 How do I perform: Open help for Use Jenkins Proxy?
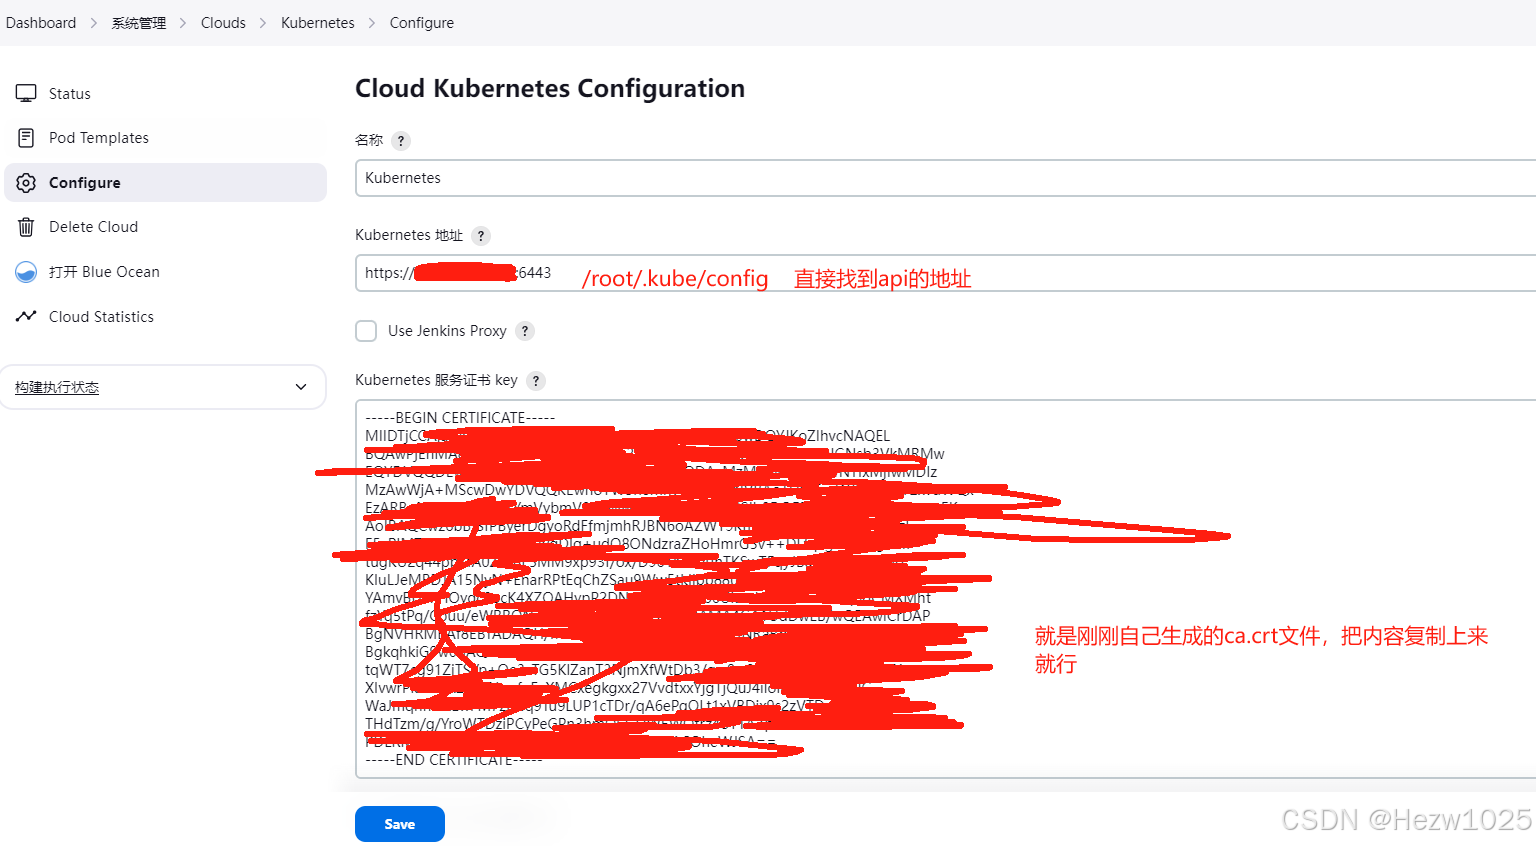(525, 331)
